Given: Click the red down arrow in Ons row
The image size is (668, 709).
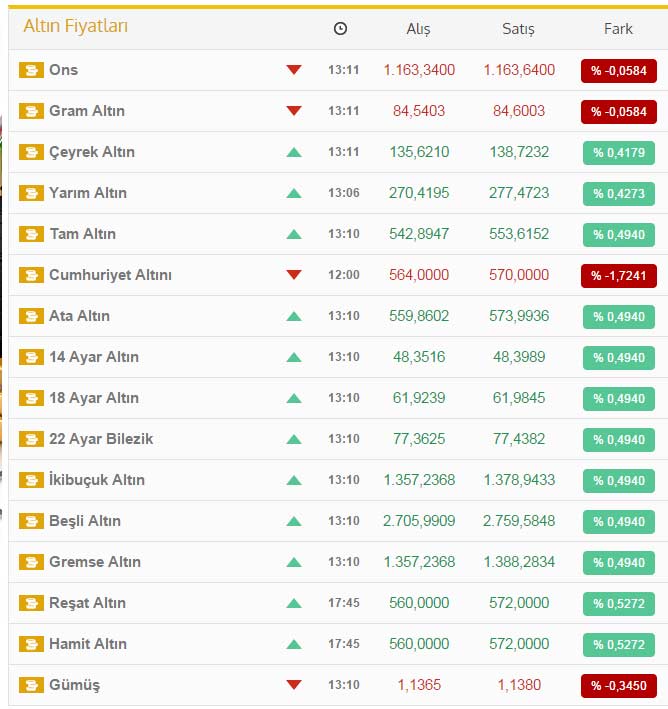Looking at the screenshot, I should [293, 70].
